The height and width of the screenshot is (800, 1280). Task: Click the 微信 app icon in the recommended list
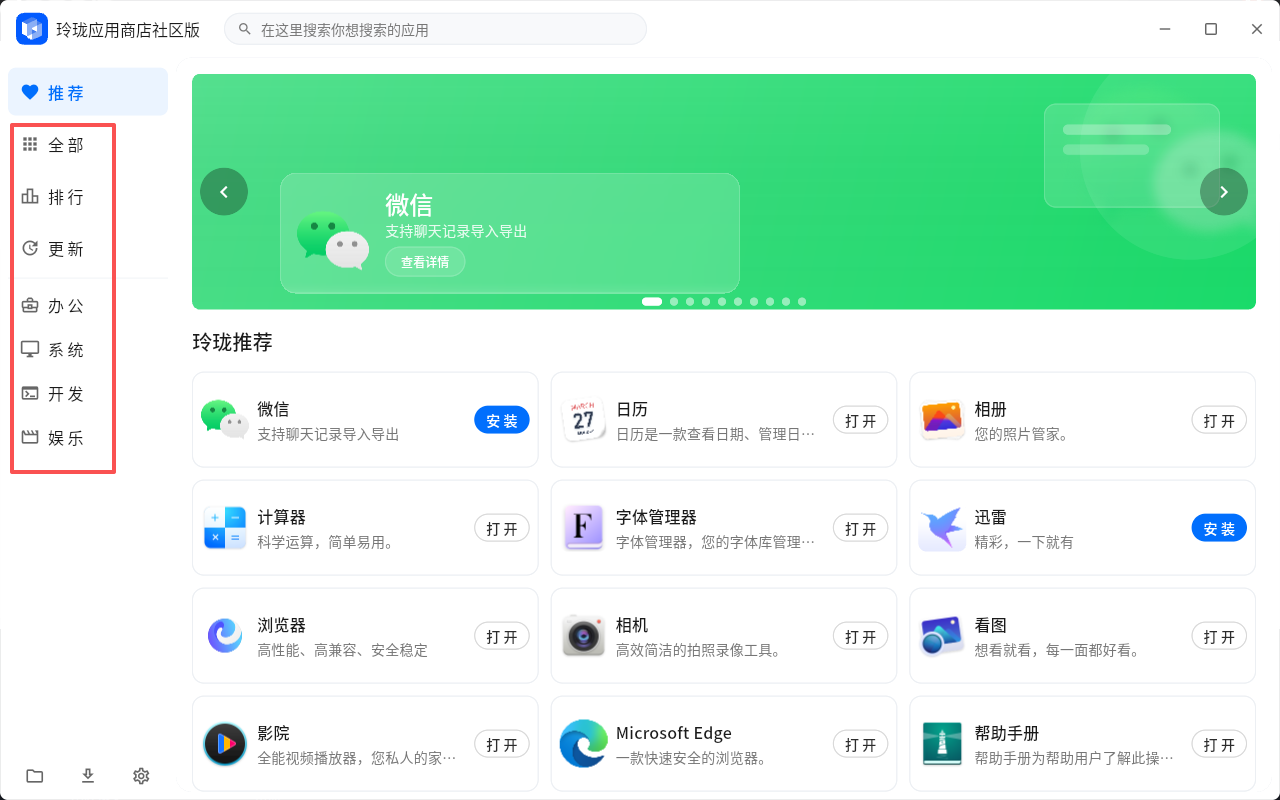coord(224,420)
